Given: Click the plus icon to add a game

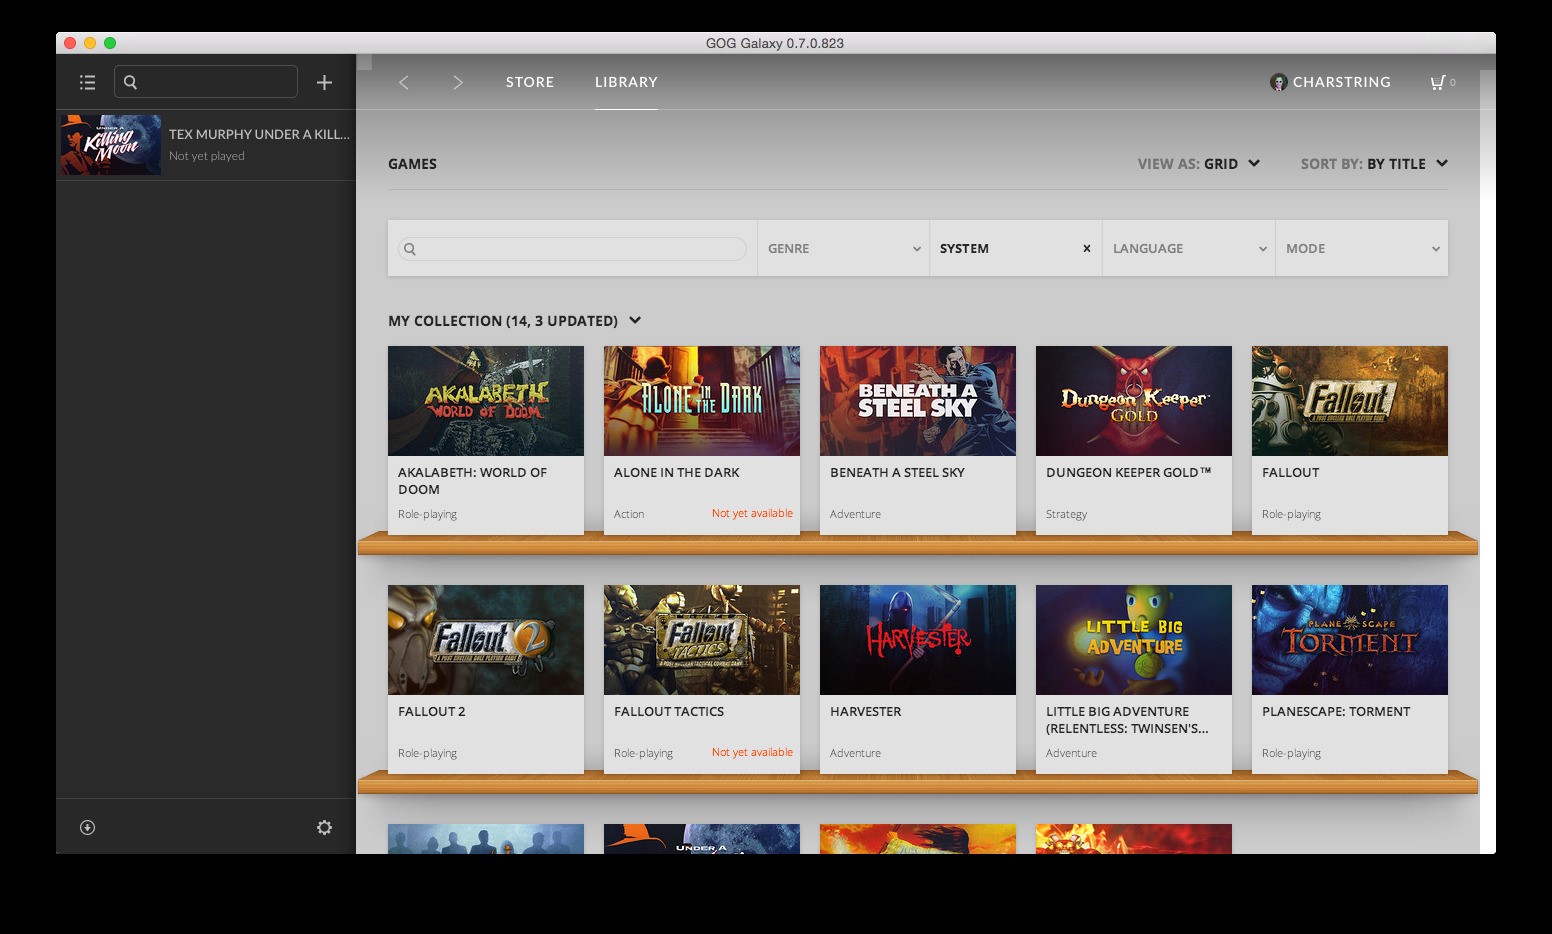Looking at the screenshot, I should coord(324,82).
